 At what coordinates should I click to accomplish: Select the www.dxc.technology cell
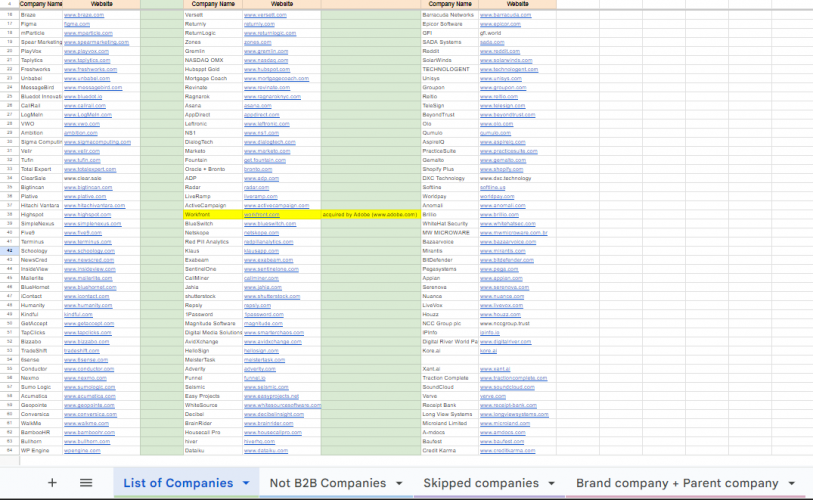pos(517,178)
